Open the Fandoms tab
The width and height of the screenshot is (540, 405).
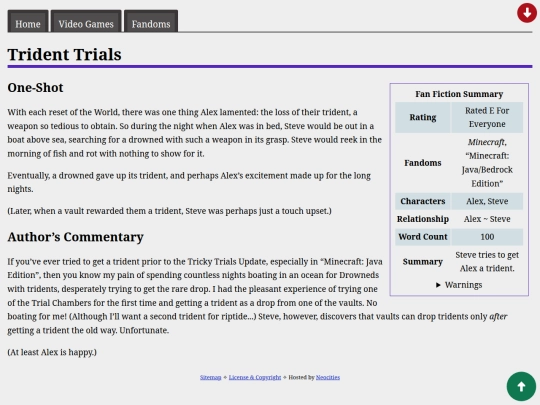[x=151, y=21]
